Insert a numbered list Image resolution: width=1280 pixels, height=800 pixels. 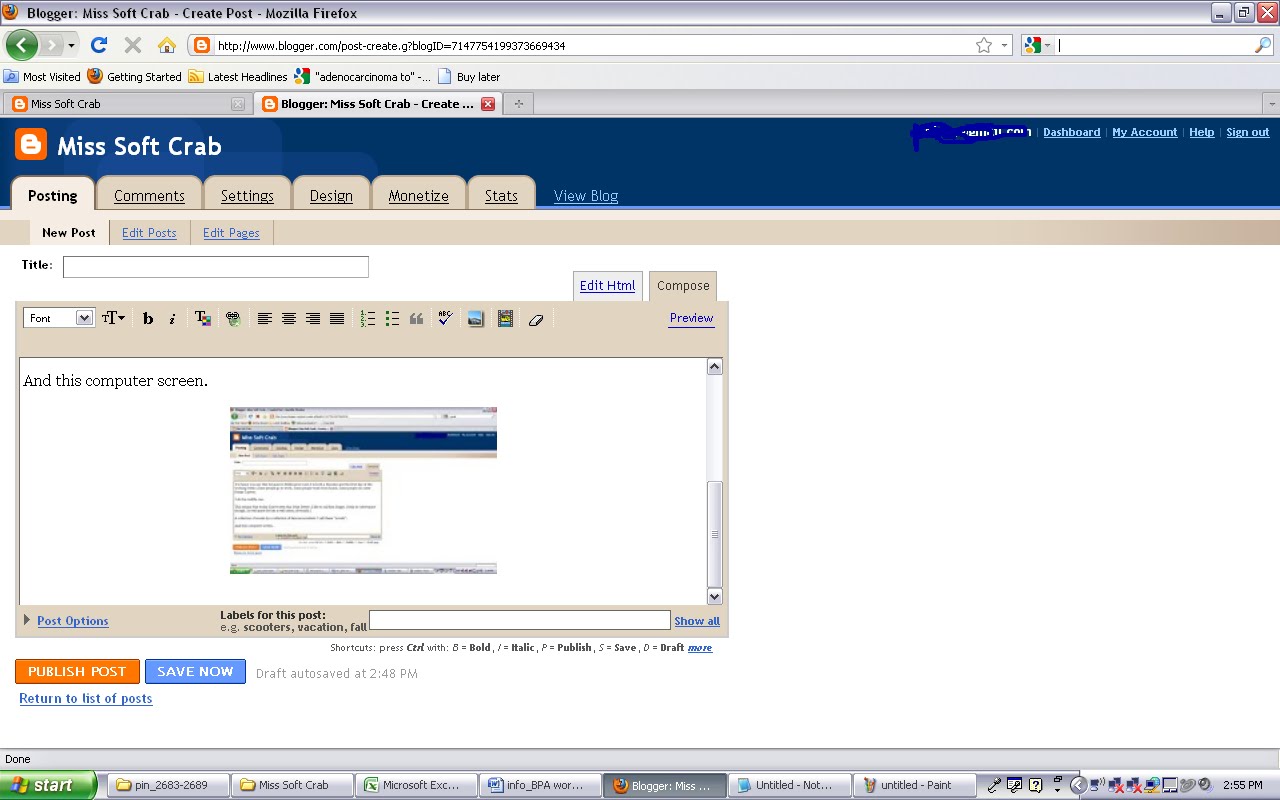(x=368, y=319)
